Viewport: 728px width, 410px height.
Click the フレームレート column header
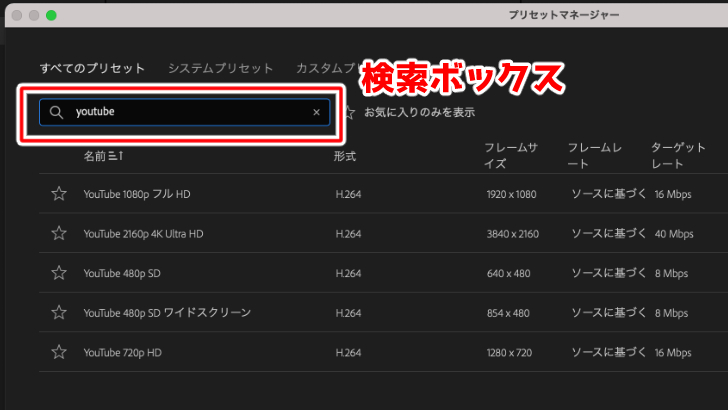point(595,156)
